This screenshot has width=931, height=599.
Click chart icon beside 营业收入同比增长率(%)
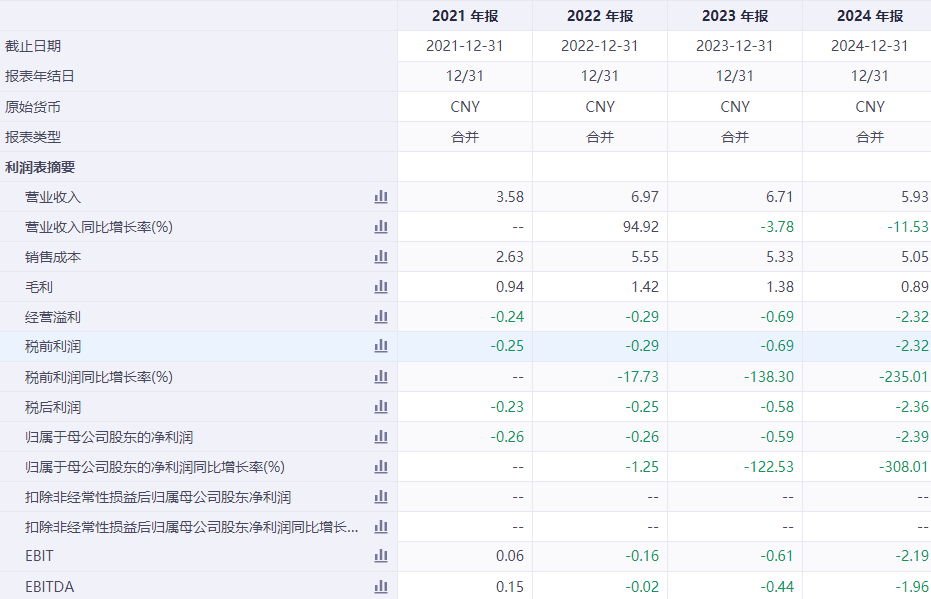click(x=381, y=227)
